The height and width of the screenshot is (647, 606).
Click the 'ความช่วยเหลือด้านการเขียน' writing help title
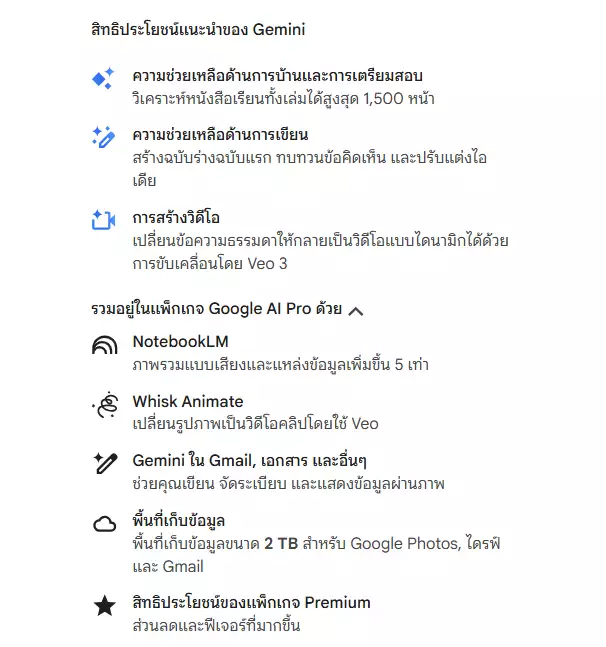(x=219, y=135)
